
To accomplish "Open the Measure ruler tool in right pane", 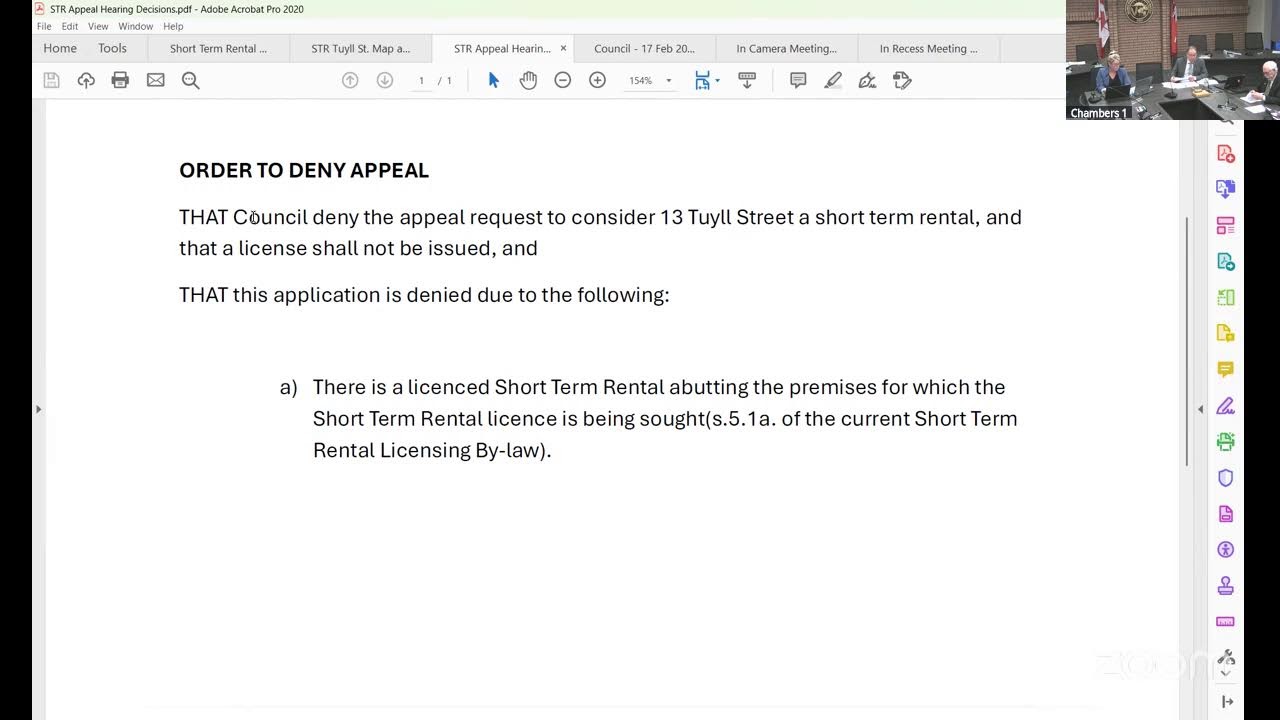I will [x=1225, y=621].
